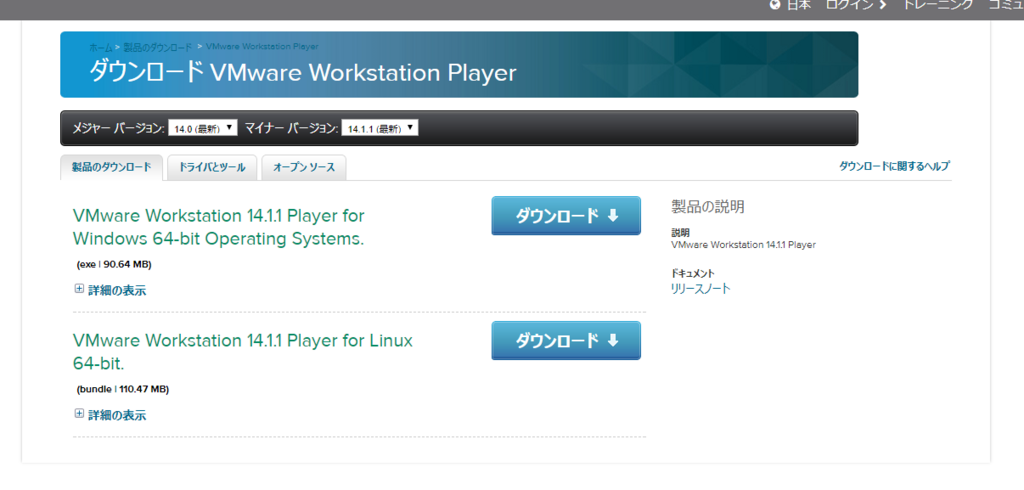
Task: Click the globe icon beside 日本
Action: pos(775,5)
